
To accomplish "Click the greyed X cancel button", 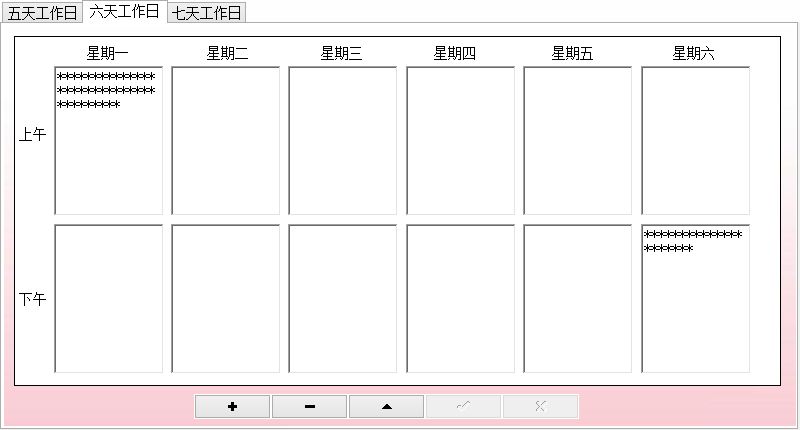I will pos(541,407).
